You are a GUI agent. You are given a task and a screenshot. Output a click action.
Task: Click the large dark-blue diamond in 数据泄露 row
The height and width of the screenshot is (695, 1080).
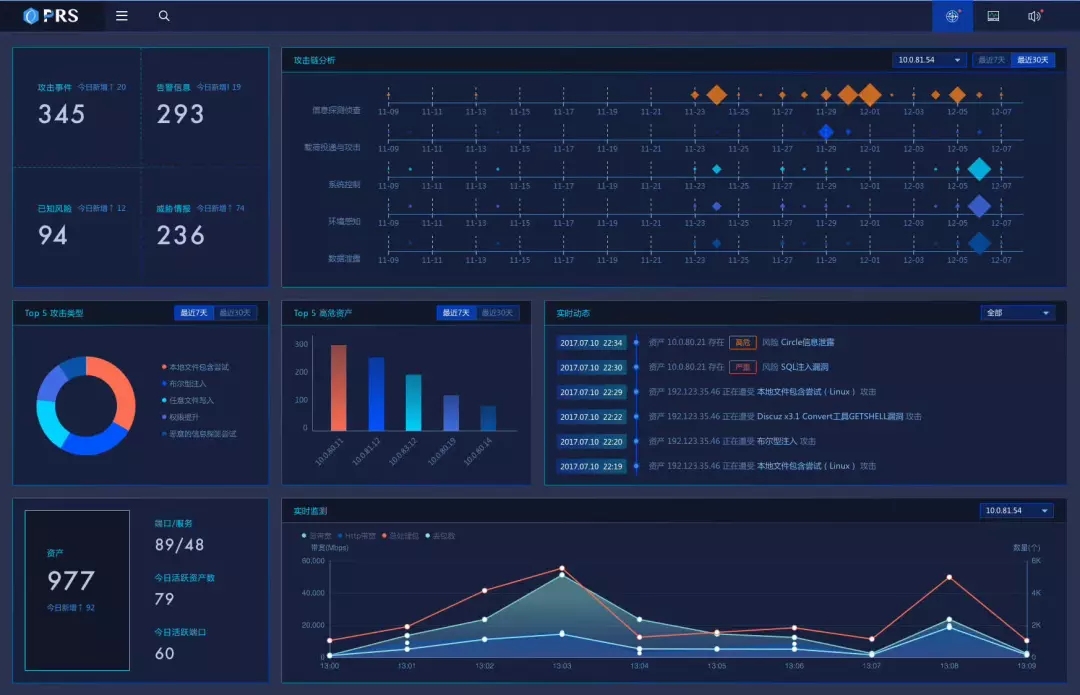pyautogui.click(x=979, y=243)
